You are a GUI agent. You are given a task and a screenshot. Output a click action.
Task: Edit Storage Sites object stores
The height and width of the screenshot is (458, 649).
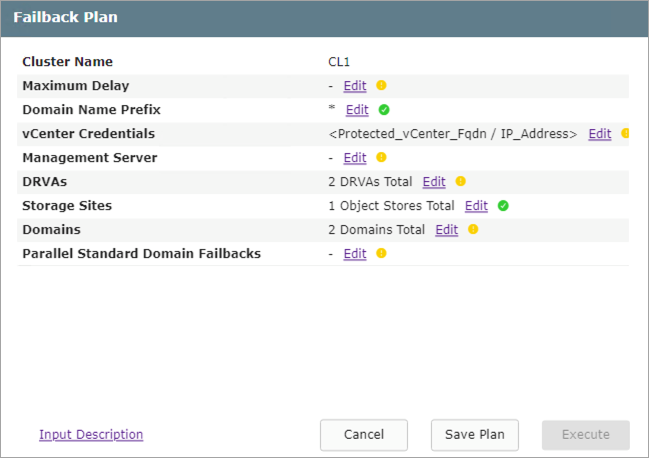click(476, 206)
